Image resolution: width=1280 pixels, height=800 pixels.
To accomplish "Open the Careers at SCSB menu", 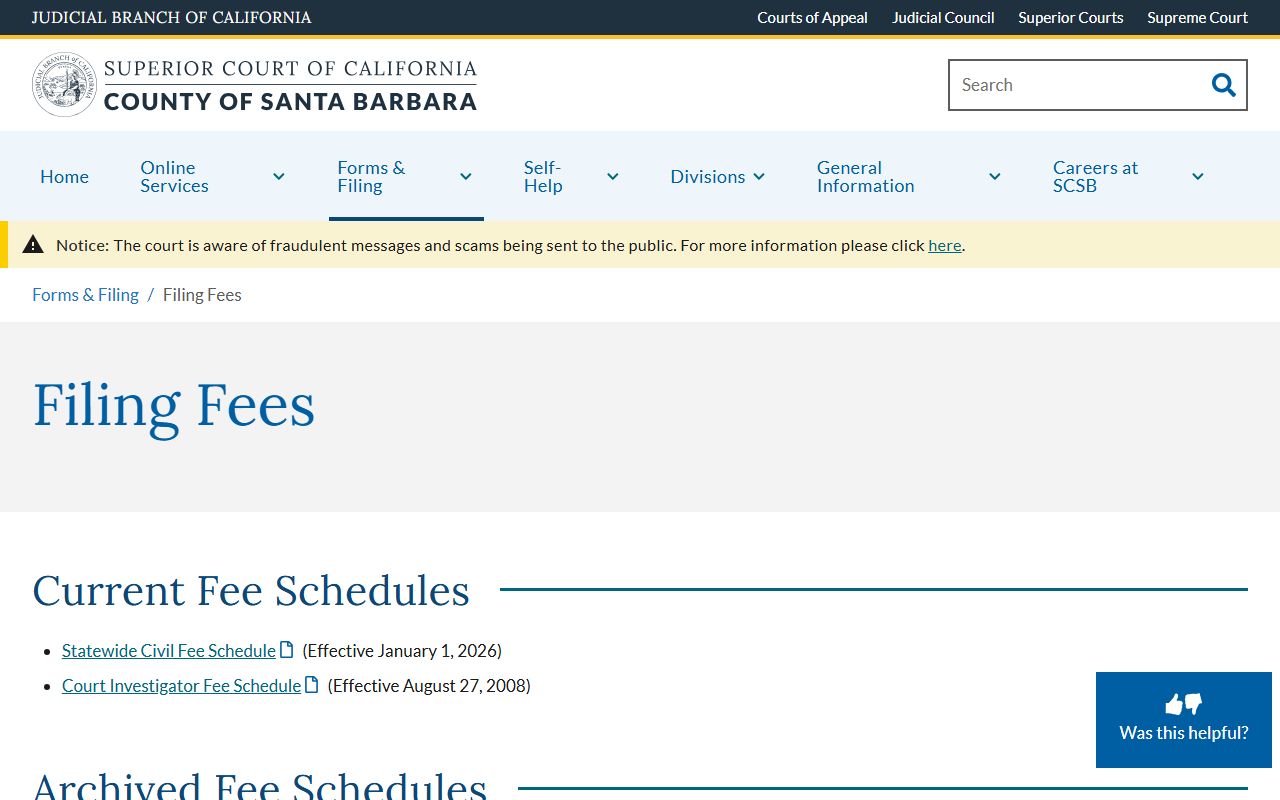I will tap(1096, 177).
